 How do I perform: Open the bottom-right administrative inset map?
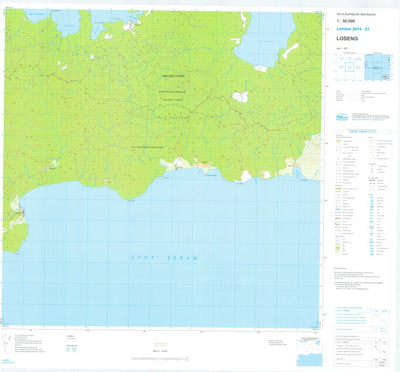tap(310, 352)
